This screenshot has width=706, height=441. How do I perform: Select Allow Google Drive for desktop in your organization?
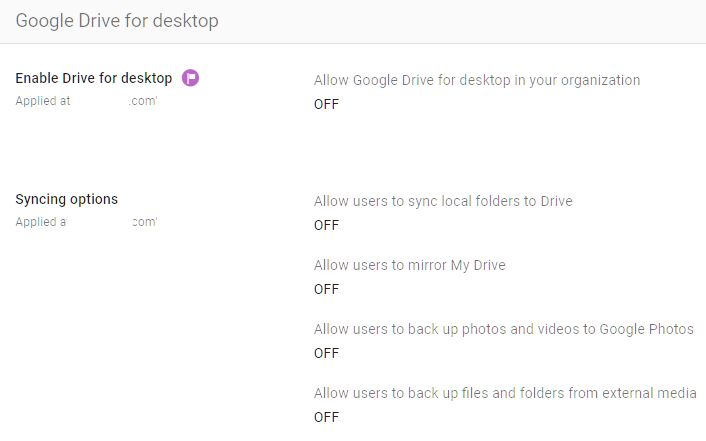[x=477, y=80]
